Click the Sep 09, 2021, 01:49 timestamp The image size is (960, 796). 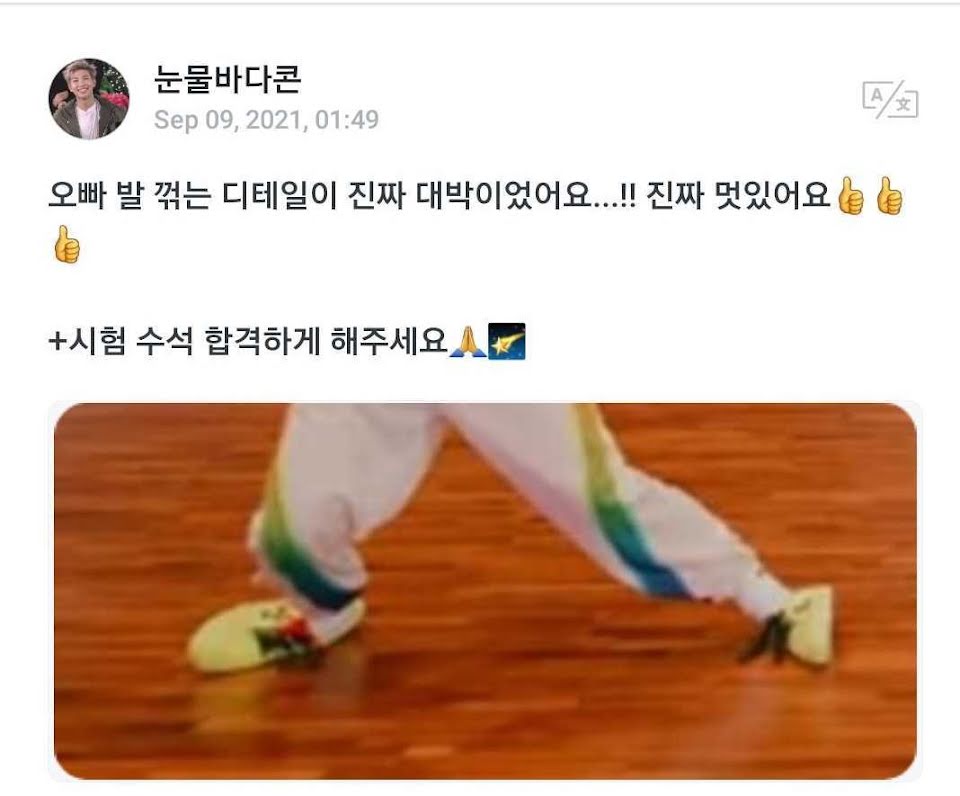pyautogui.click(x=266, y=120)
